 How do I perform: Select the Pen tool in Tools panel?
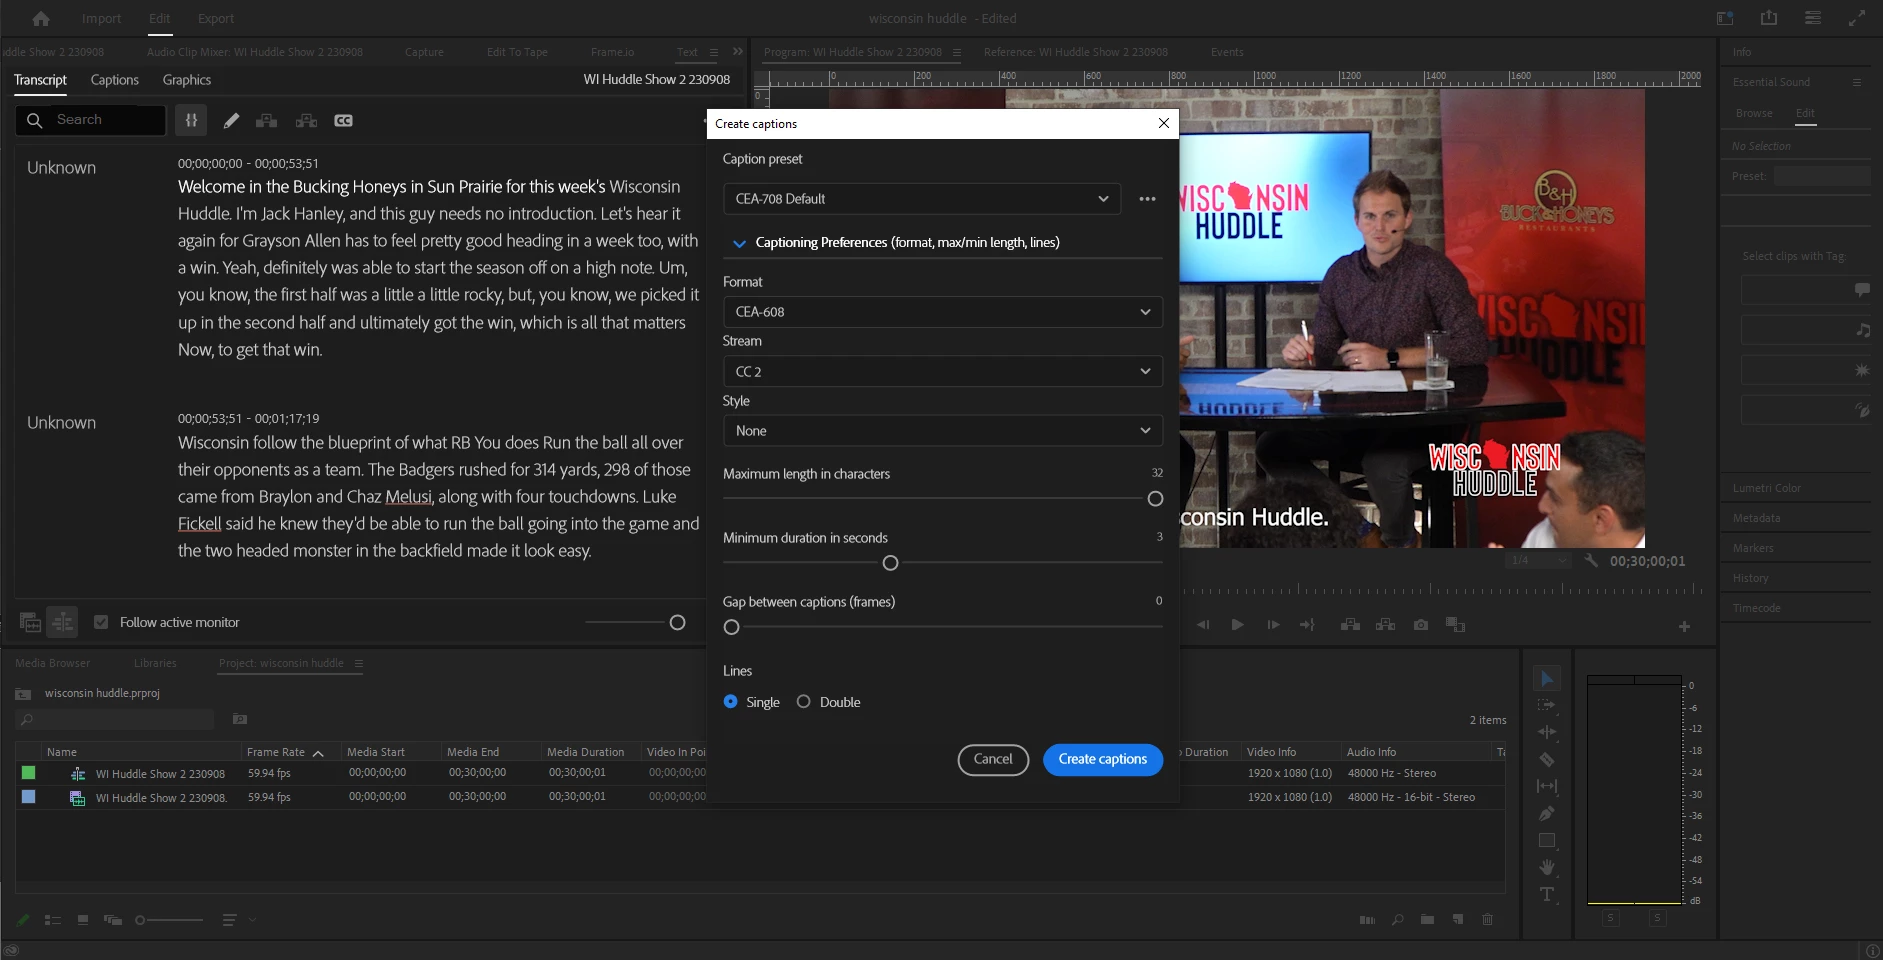[1546, 814]
